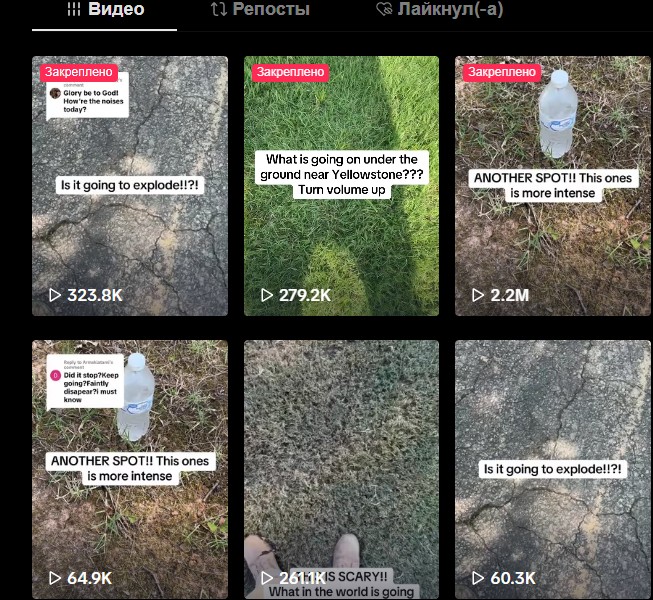Open the video showing shoes on grass
653x600 pixels.
pos(341,470)
